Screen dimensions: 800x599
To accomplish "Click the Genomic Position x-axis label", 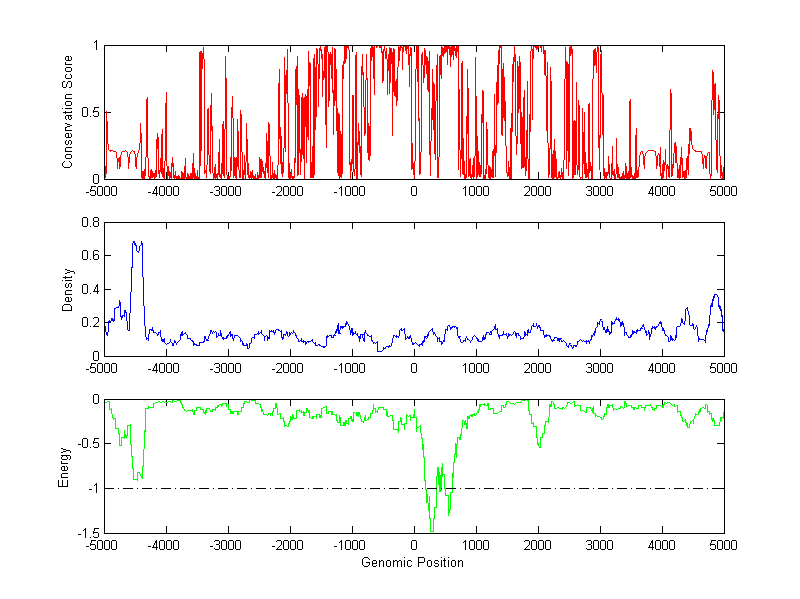I will 413,562.
